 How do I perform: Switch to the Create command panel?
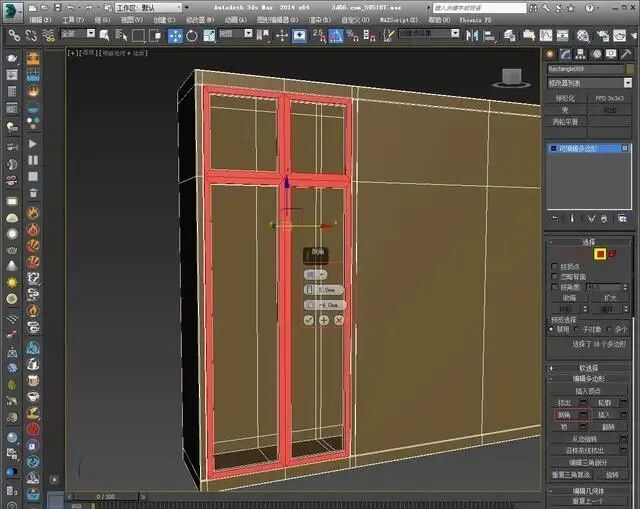(550, 54)
